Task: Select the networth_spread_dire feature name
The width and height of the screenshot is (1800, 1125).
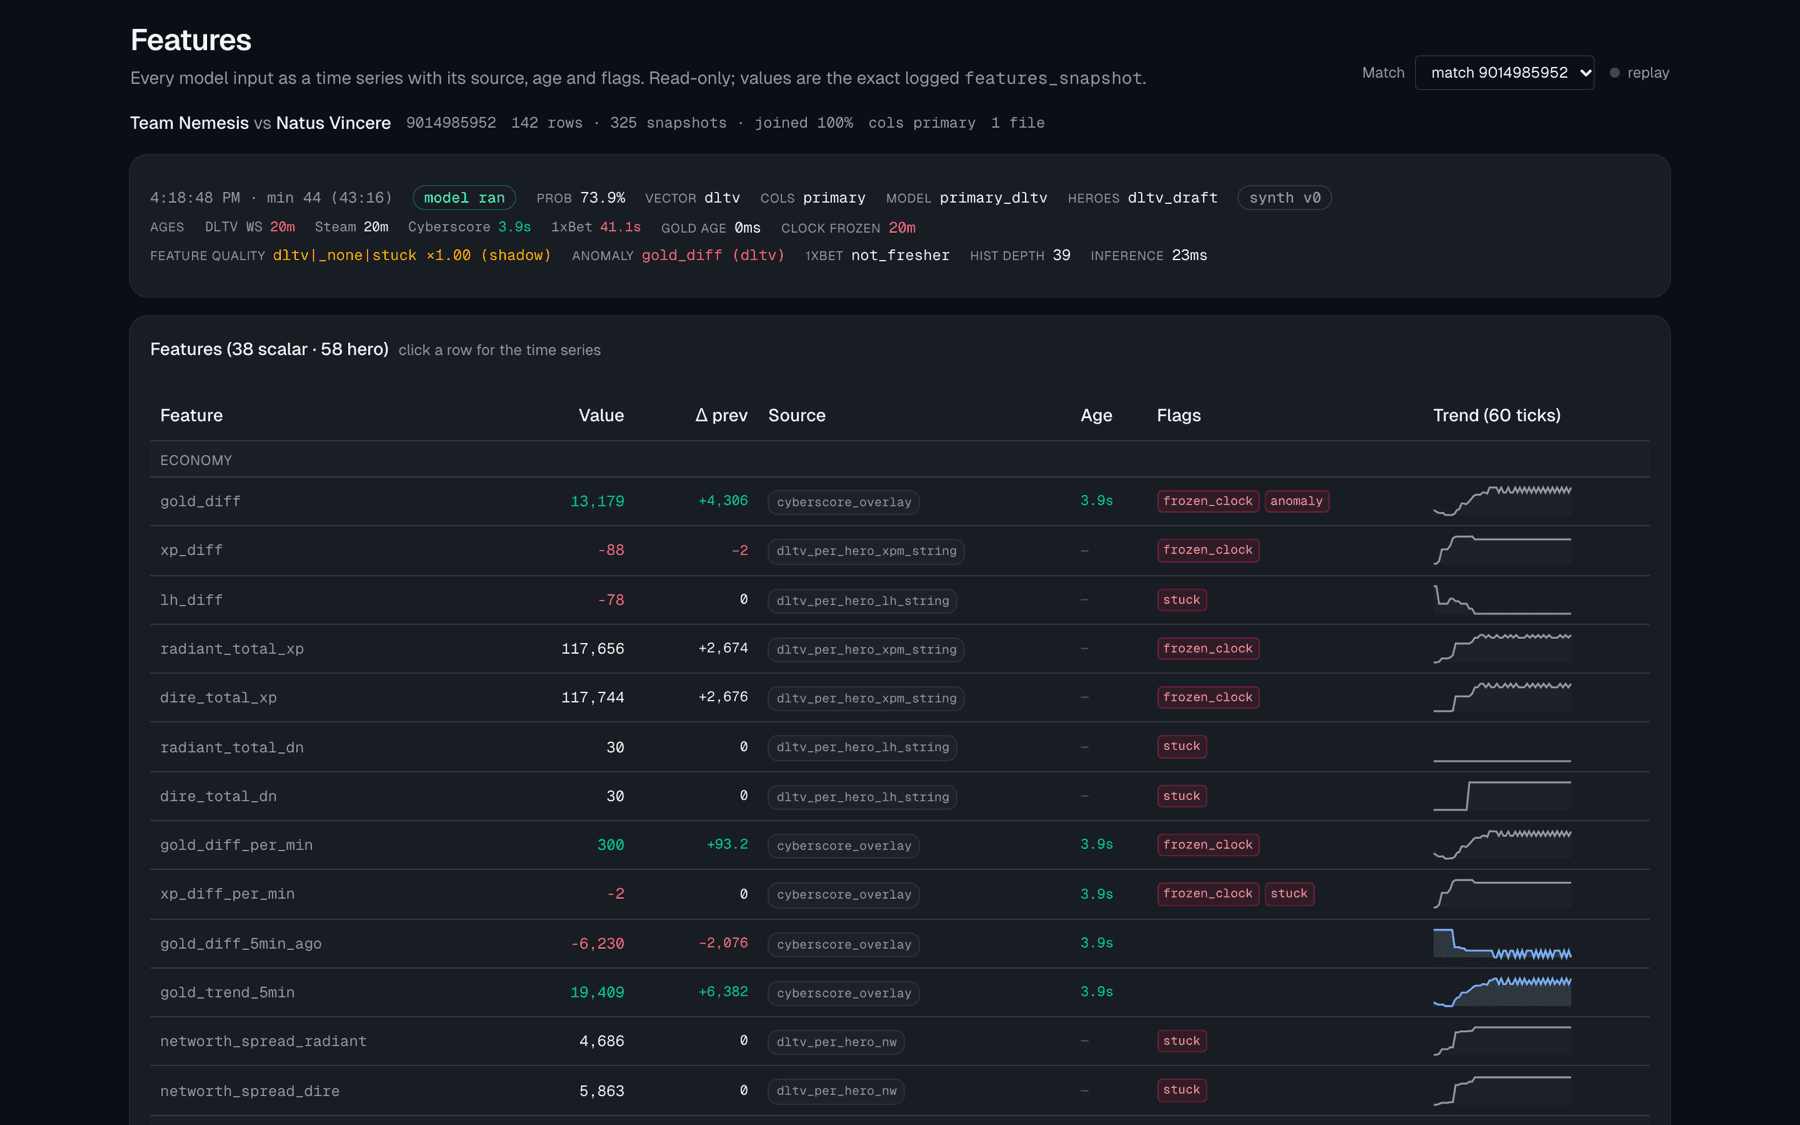Action: pyautogui.click(x=250, y=1091)
